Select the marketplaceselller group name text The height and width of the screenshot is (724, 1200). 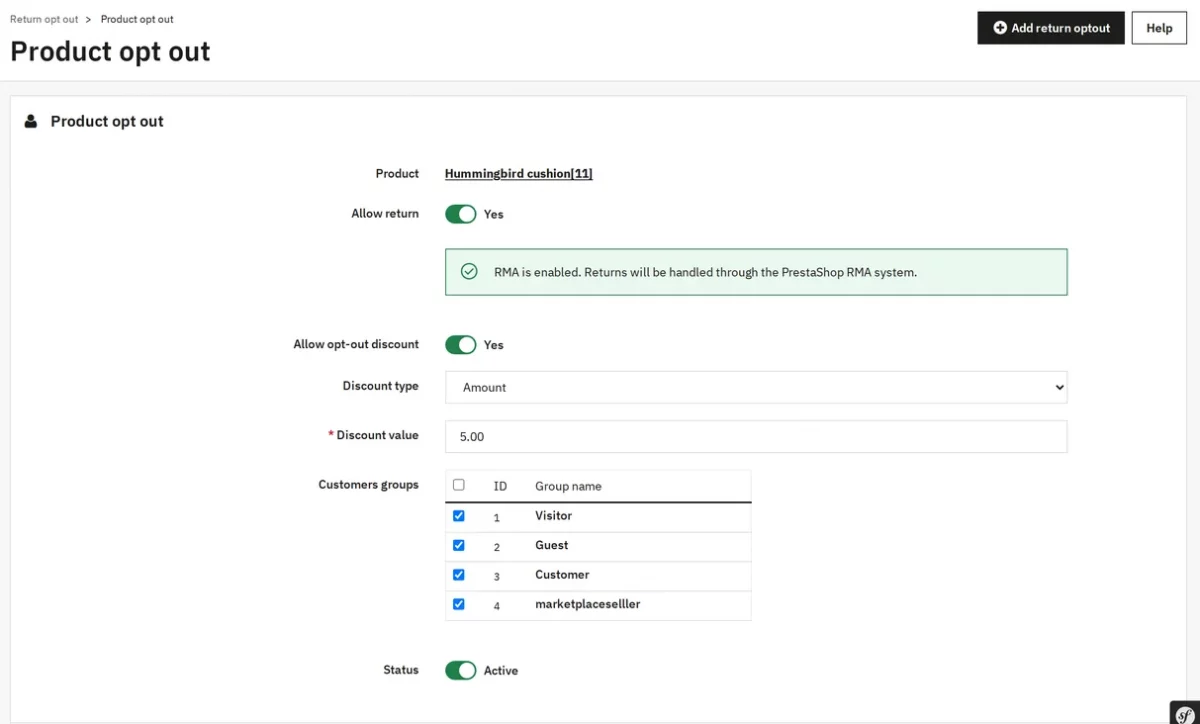point(587,604)
